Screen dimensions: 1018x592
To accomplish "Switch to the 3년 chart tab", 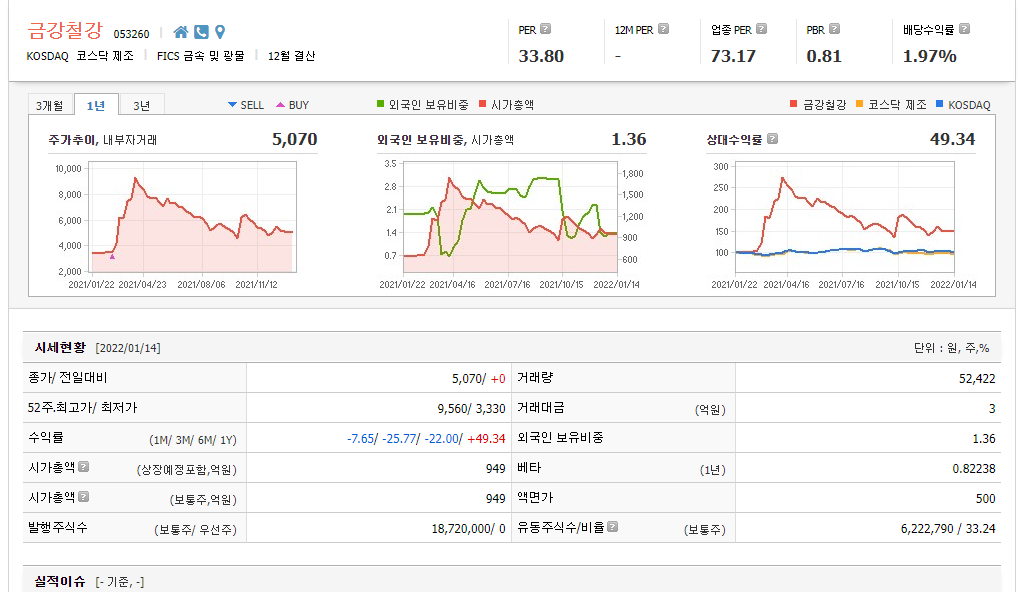I will click(142, 105).
